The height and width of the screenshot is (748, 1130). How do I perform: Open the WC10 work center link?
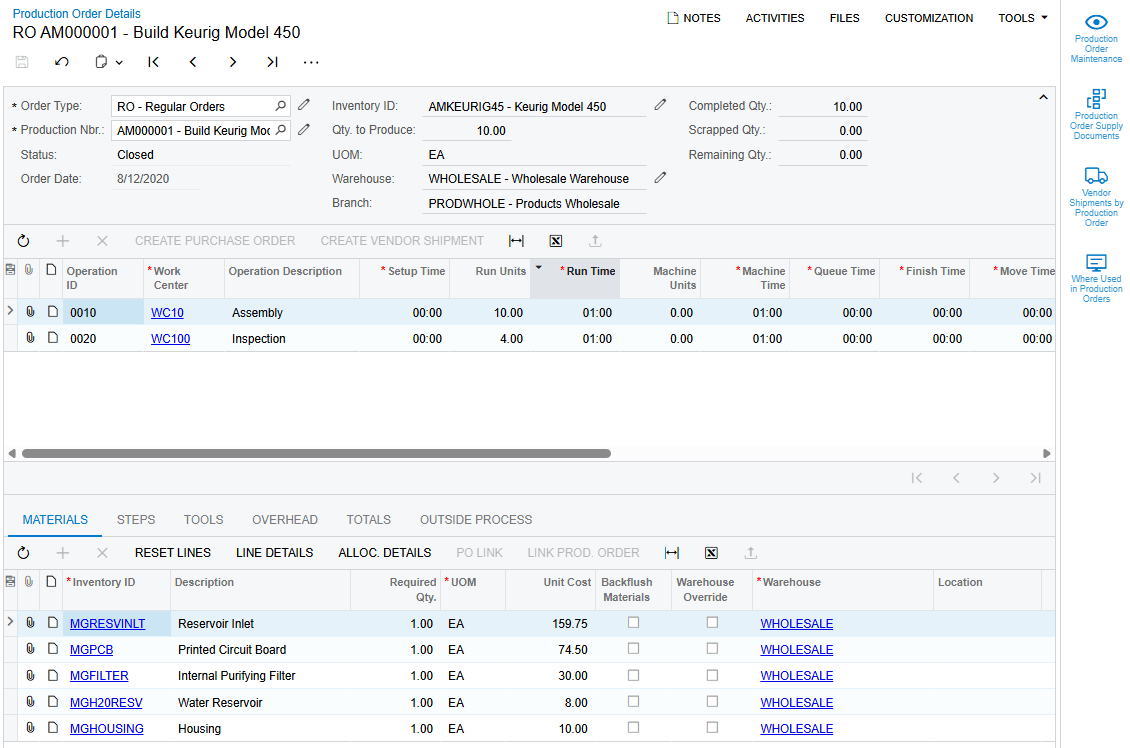click(167, 313)
